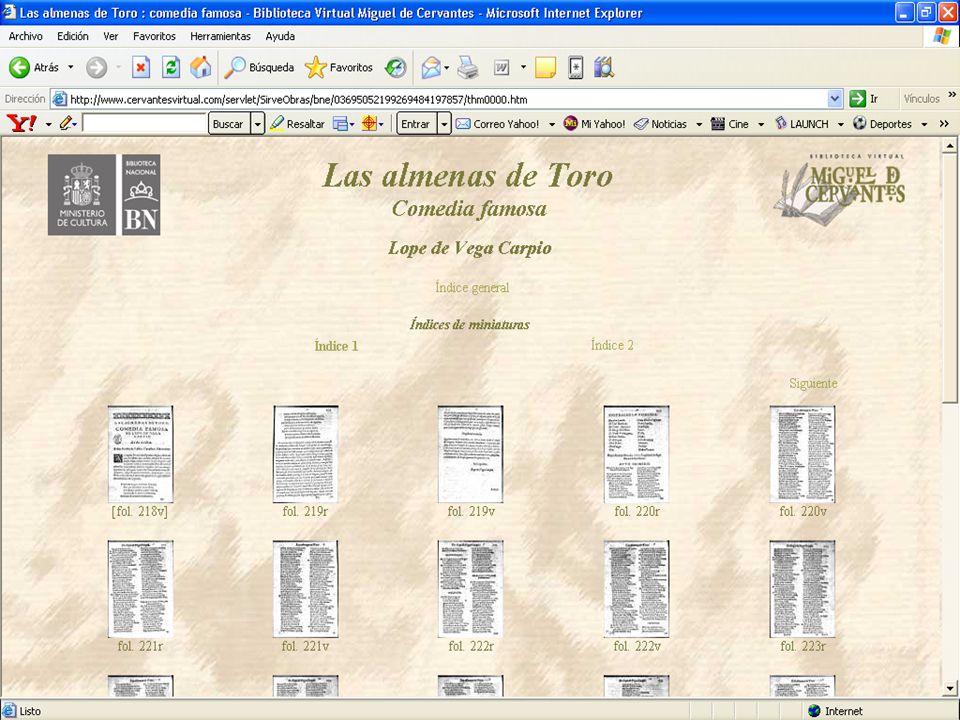
Task: Click the green Atrás back arrow
Action: (19, 67)
